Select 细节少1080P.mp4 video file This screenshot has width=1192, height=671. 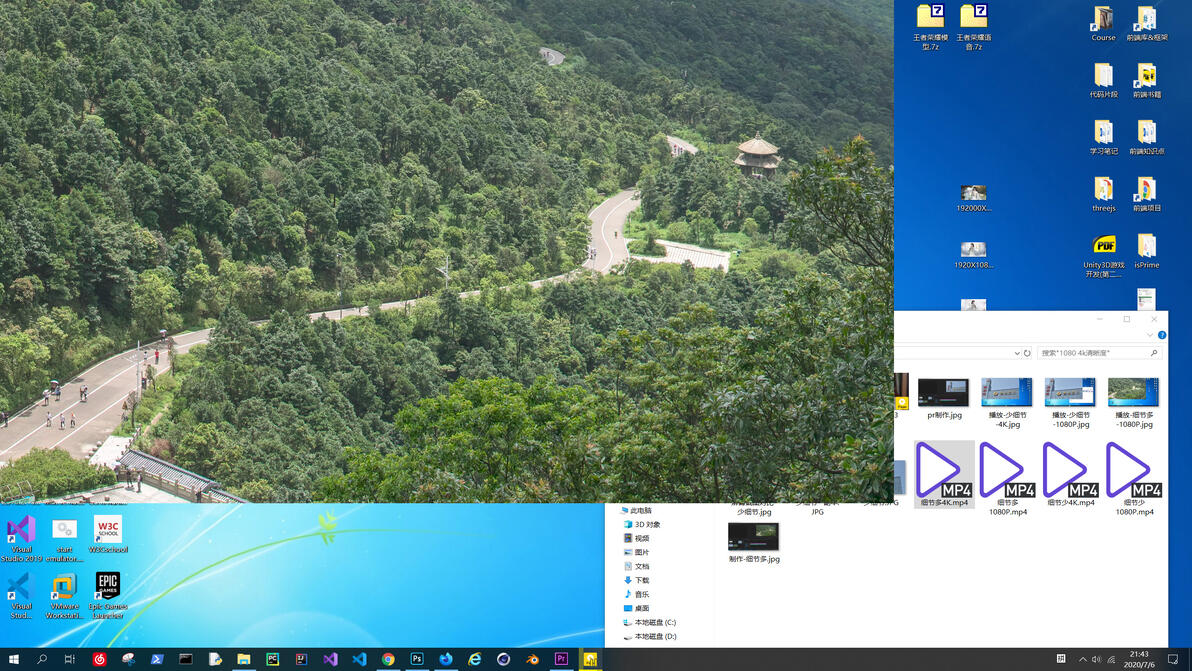pyautogui.click(x=1133, y=479)
